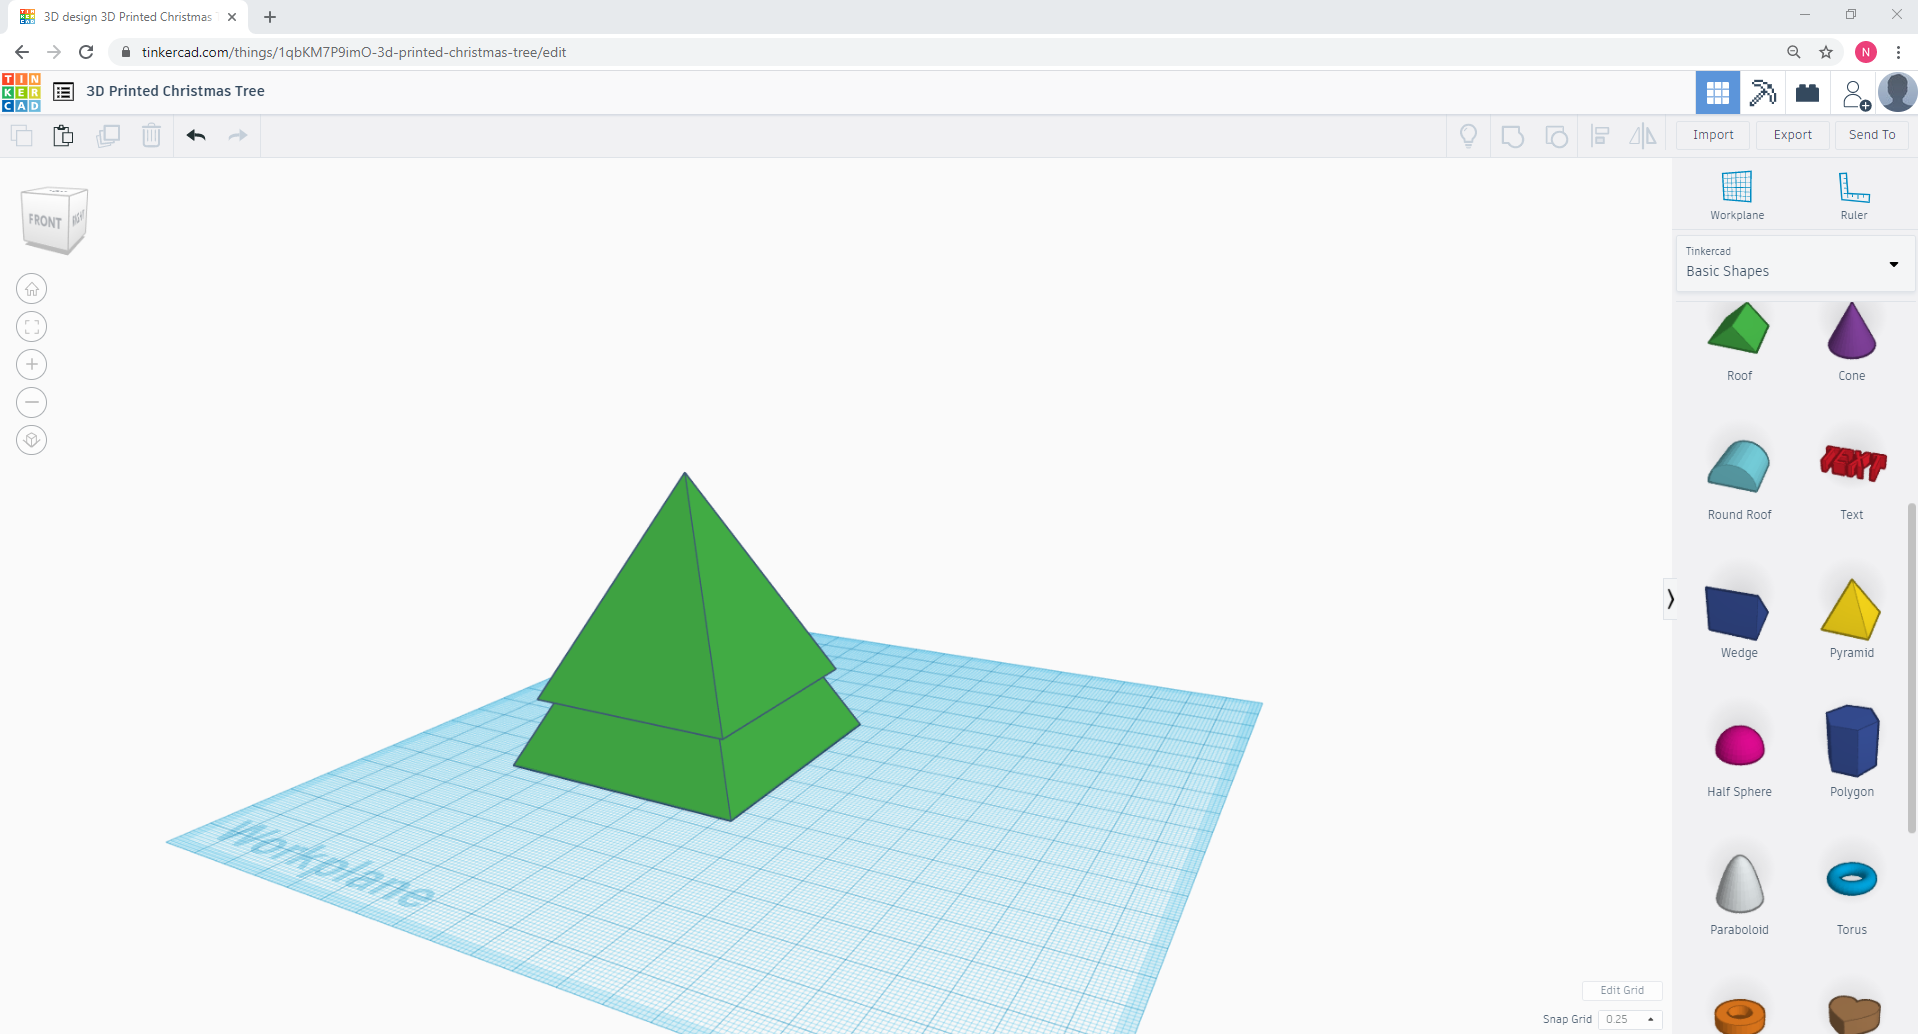
Task: Open the Snap Grid value dropdown
Action: point(1630,1019)
